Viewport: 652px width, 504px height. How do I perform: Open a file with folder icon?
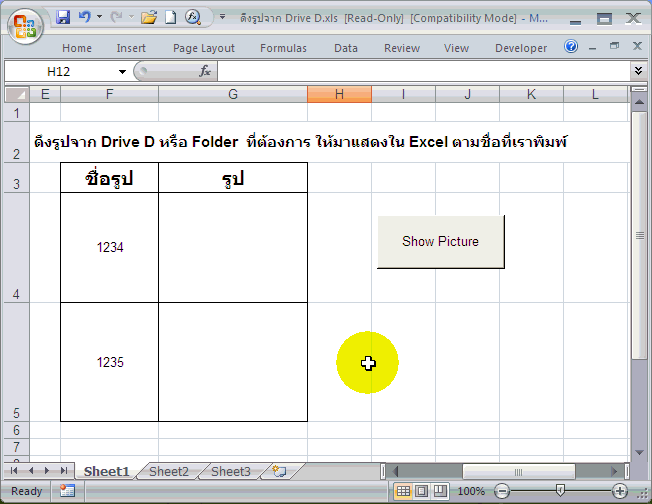point(148,17)
